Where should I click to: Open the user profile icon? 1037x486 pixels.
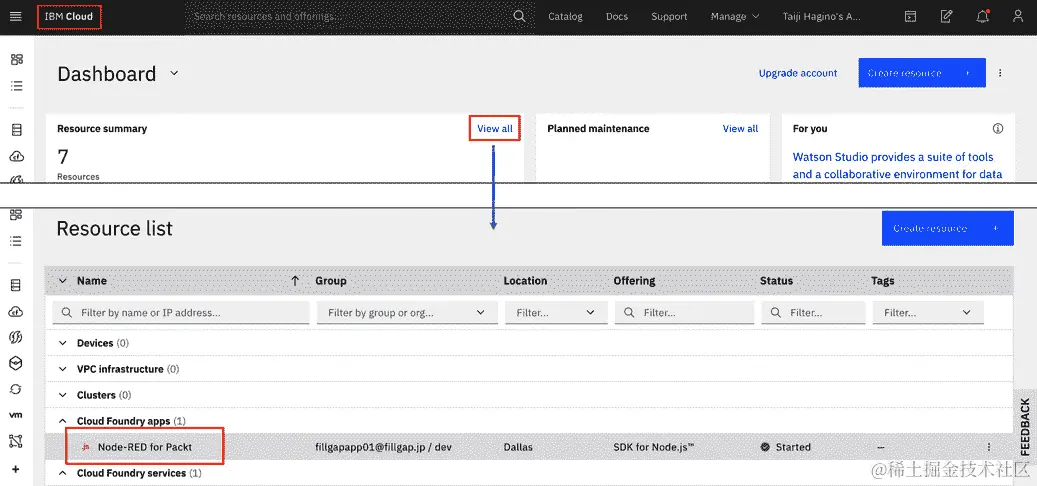1018,17
